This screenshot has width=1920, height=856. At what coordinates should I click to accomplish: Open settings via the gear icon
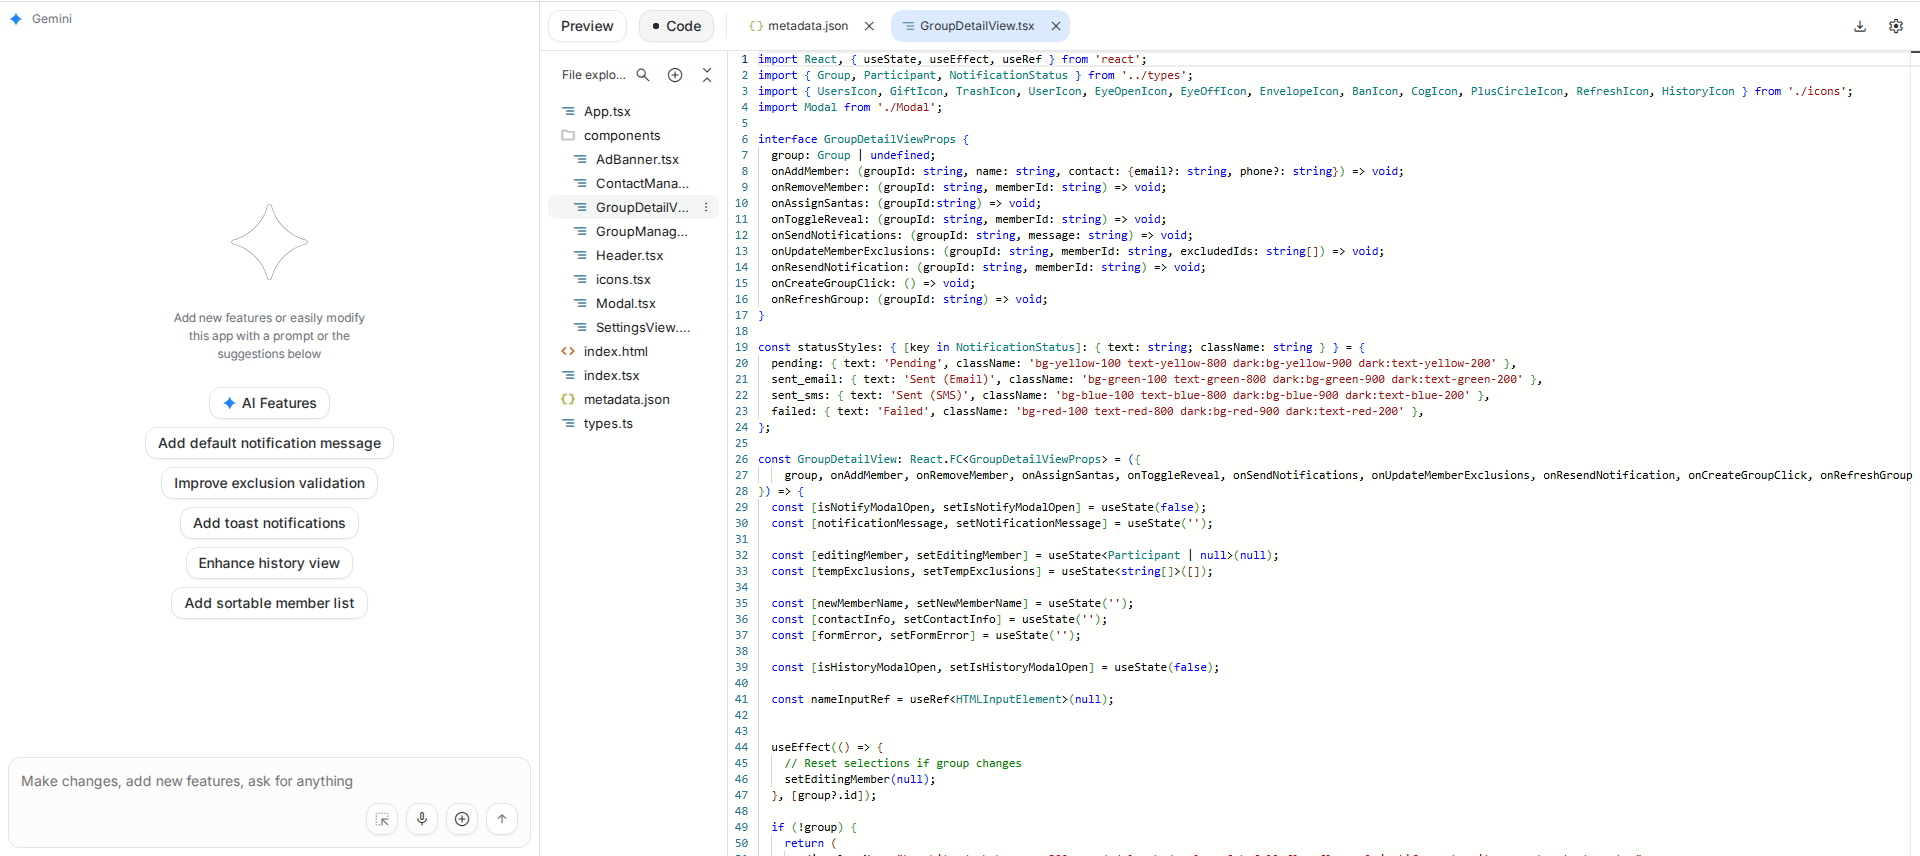1896,26
